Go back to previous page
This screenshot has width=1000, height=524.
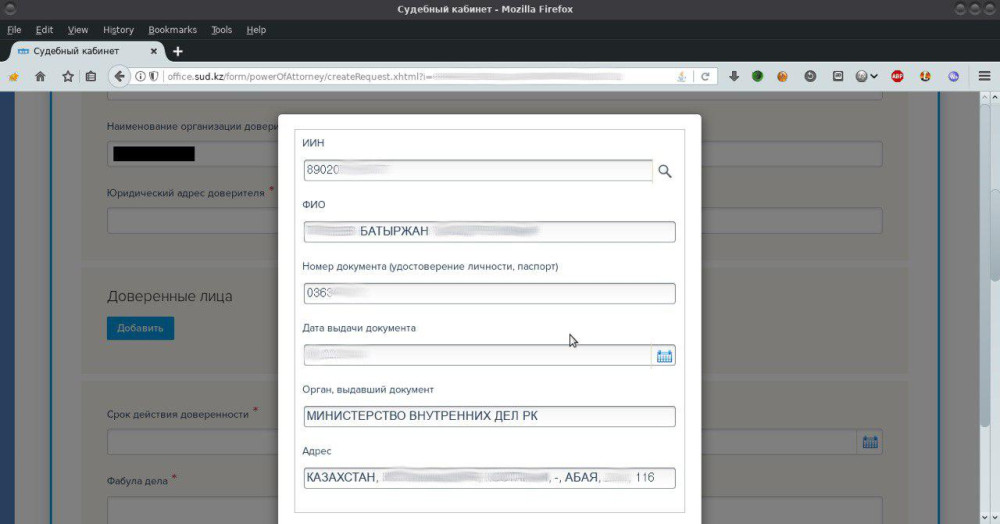coord(120,76)
